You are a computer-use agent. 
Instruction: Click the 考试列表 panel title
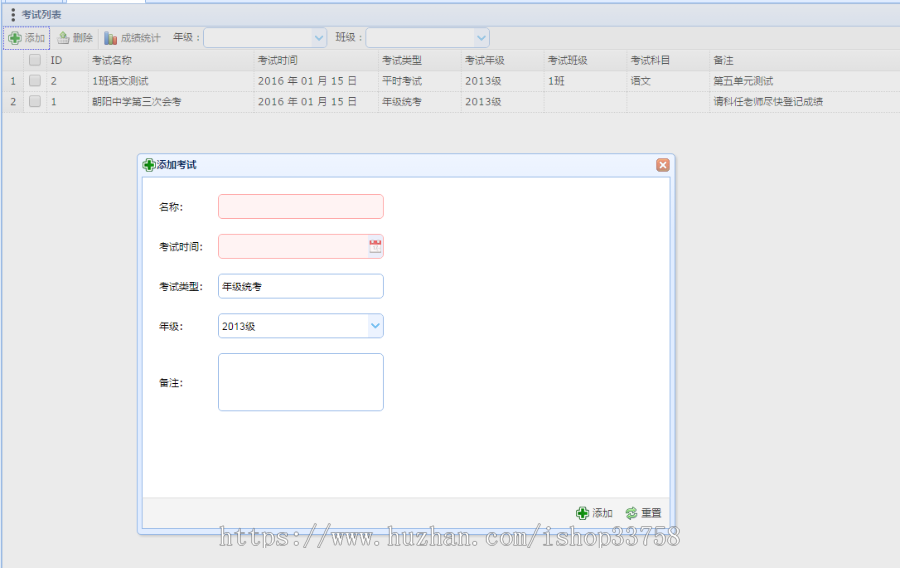coord(41,15)
